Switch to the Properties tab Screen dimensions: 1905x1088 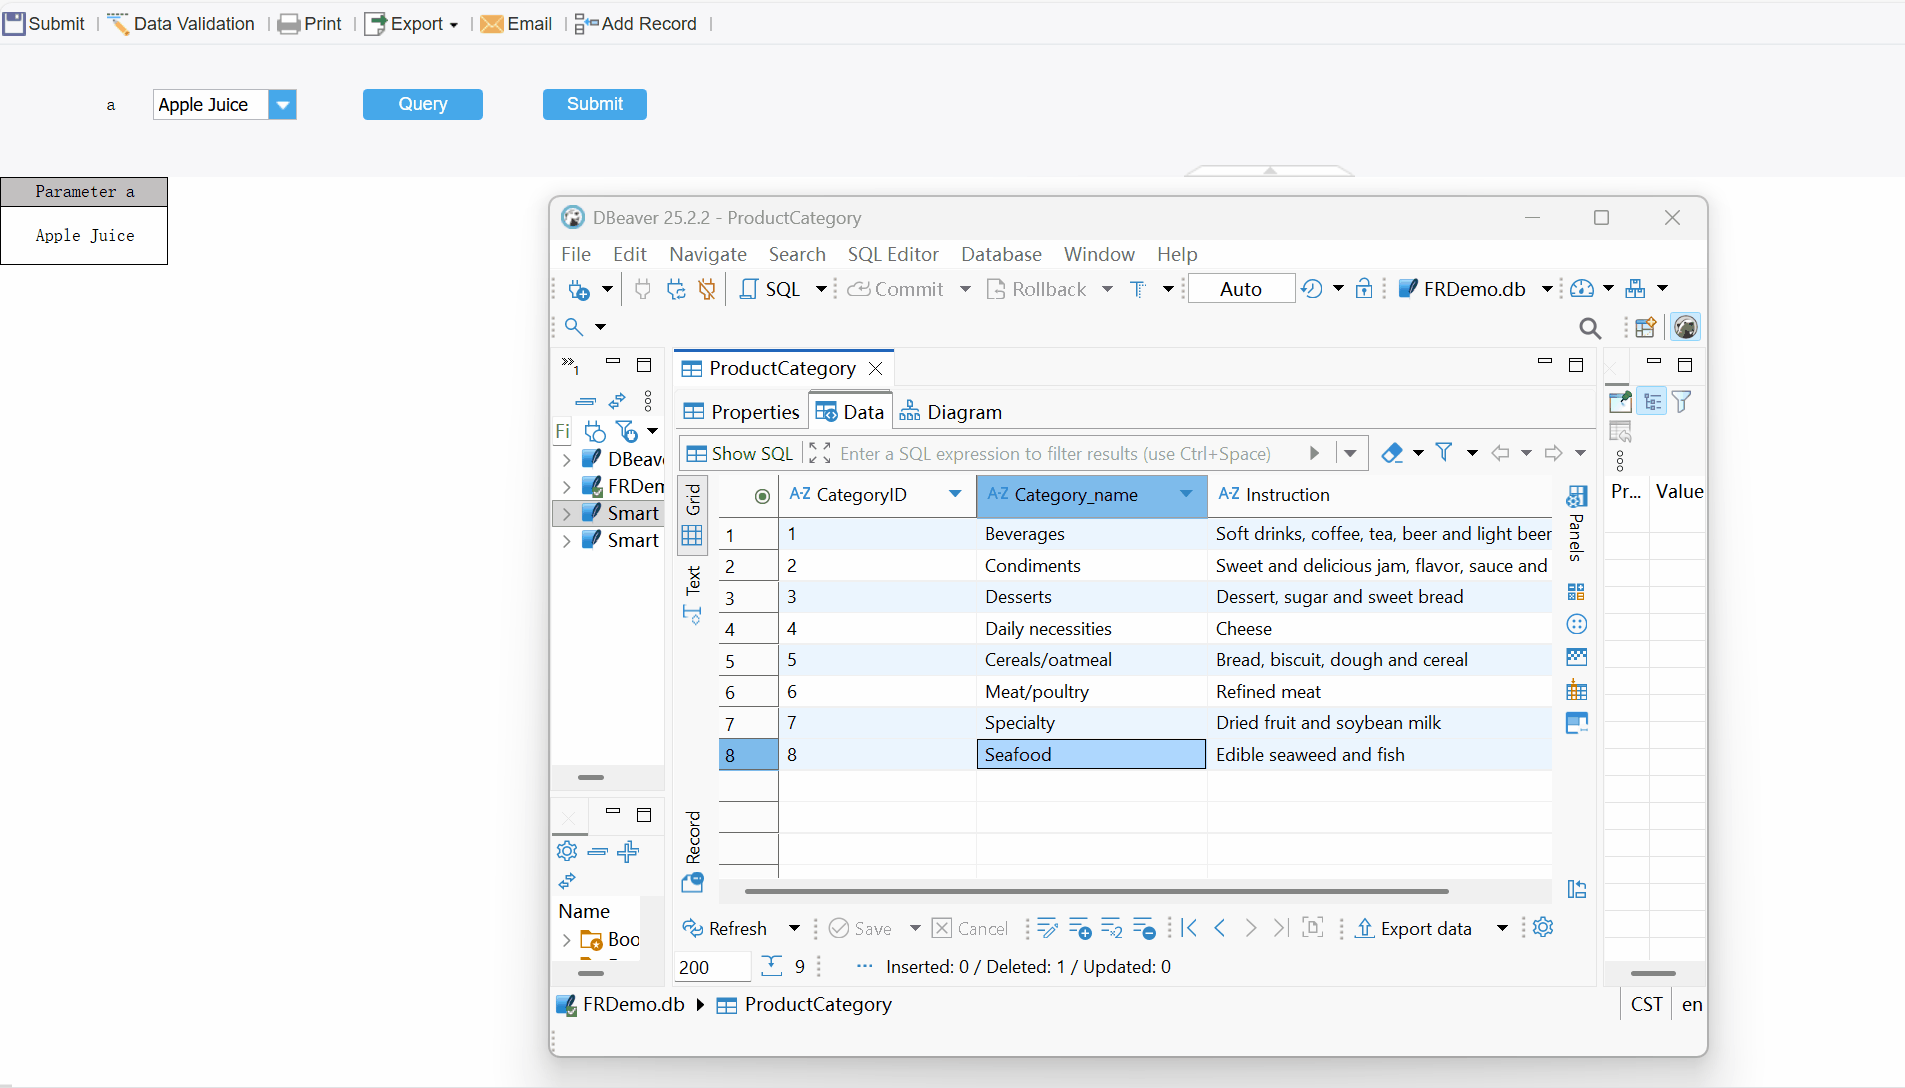tap(741, 412)
